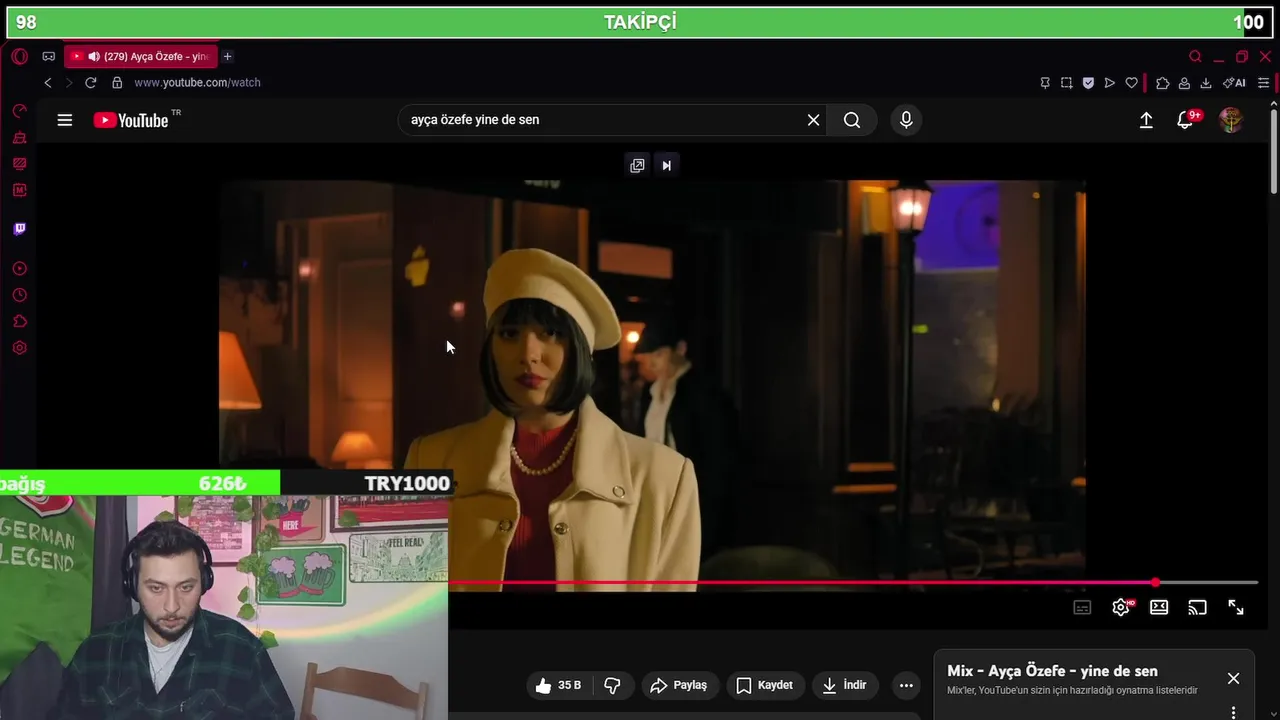
Task: Go back to the previous page
Action: [47, 83]
